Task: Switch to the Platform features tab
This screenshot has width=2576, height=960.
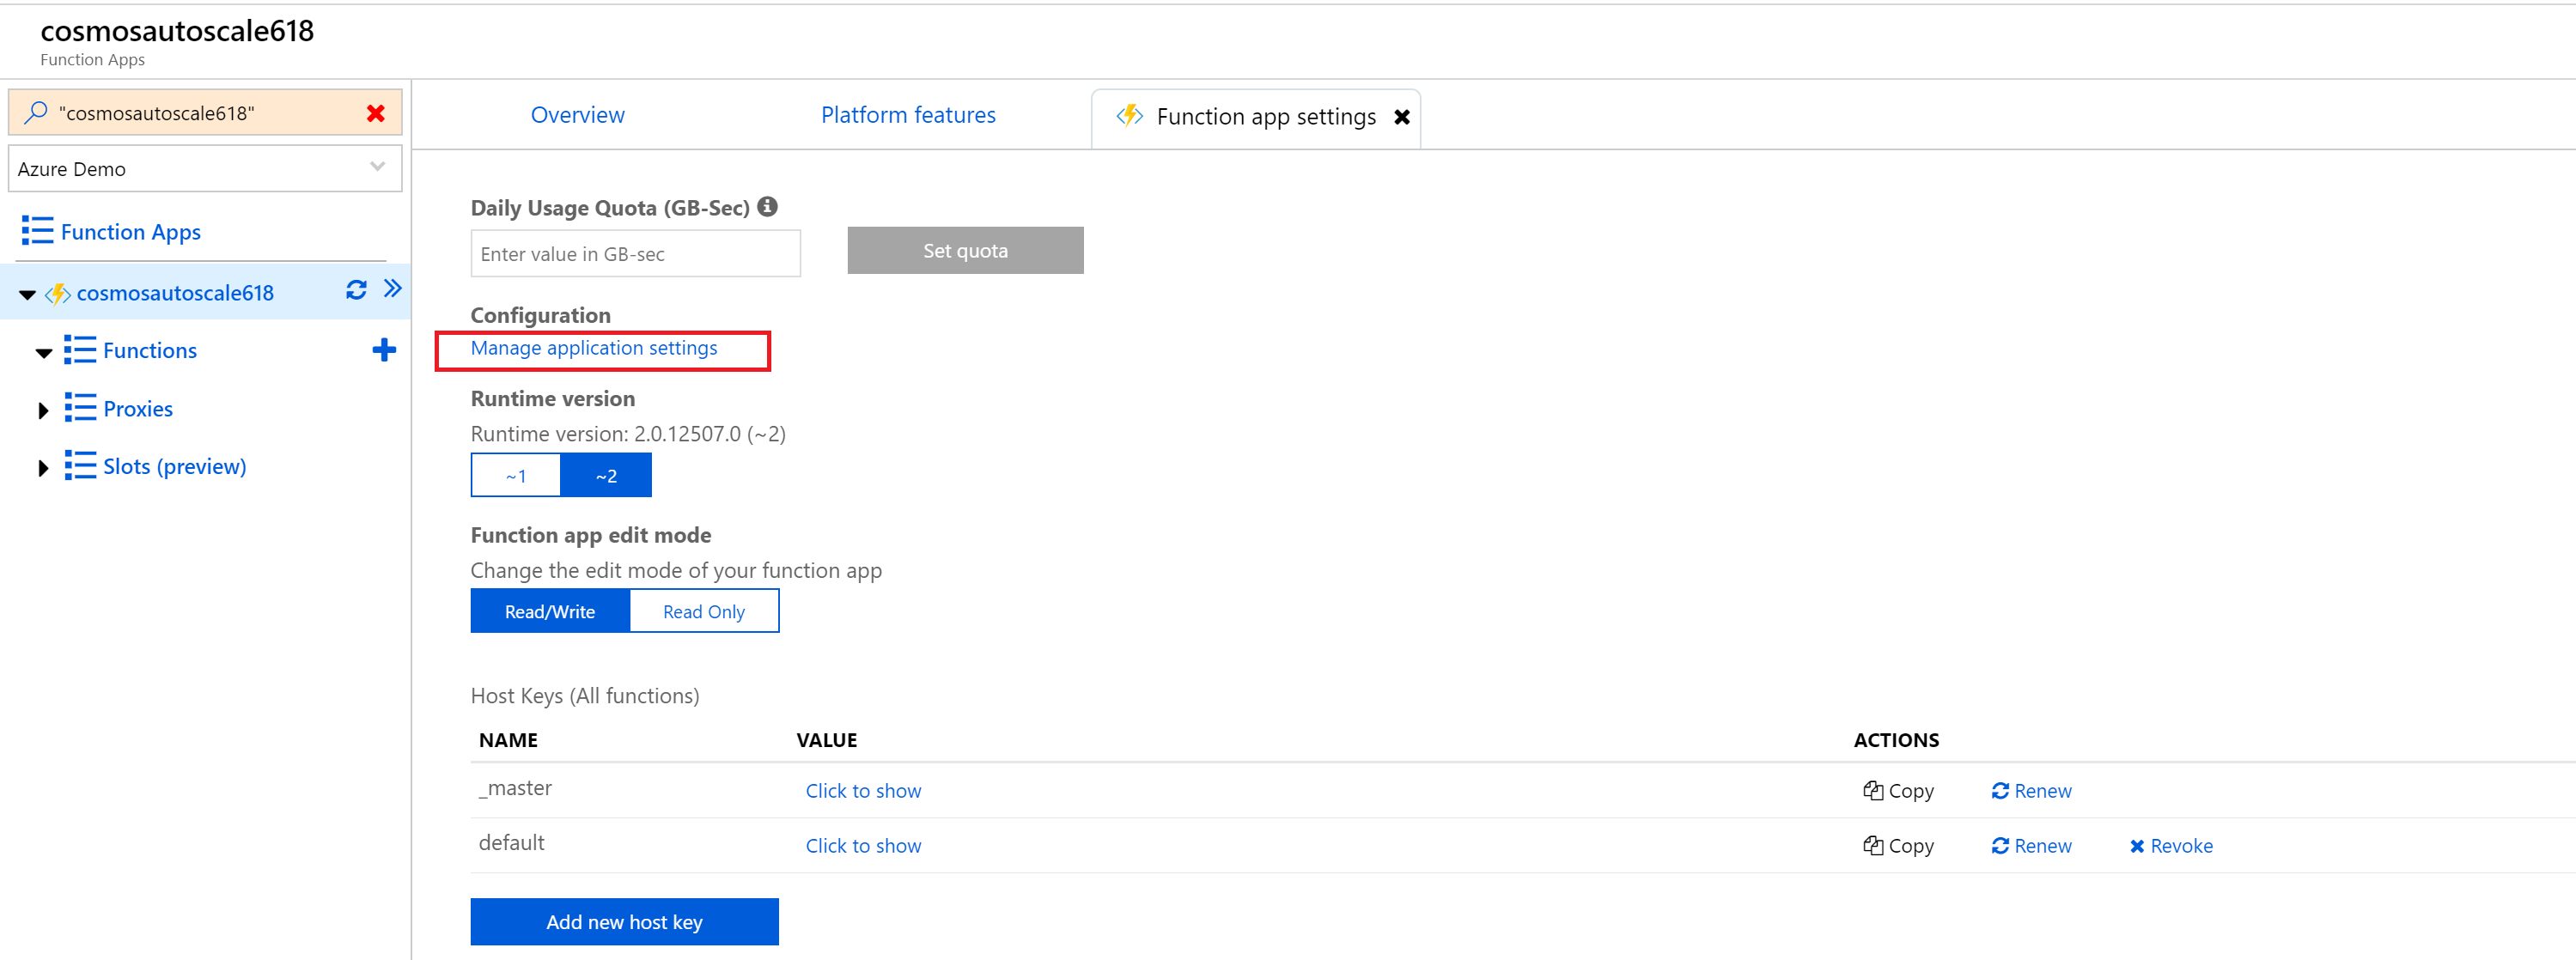Action: pos(908,115)
